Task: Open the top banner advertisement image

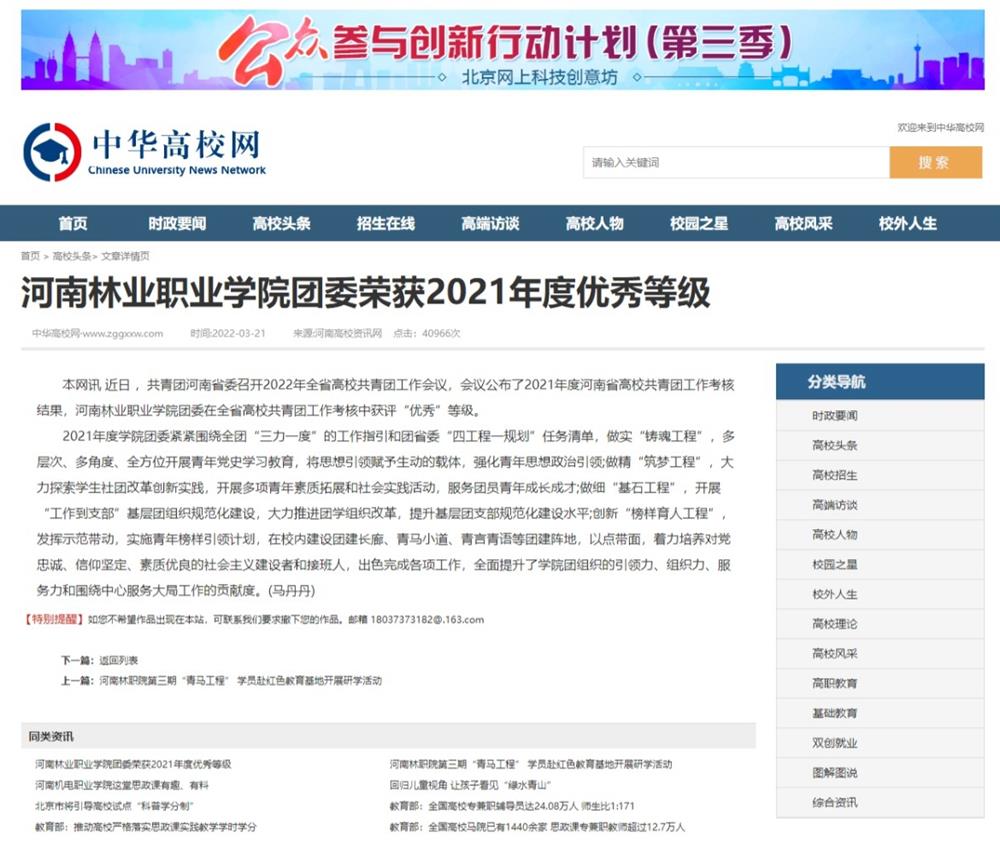Action: click(502, 50)
